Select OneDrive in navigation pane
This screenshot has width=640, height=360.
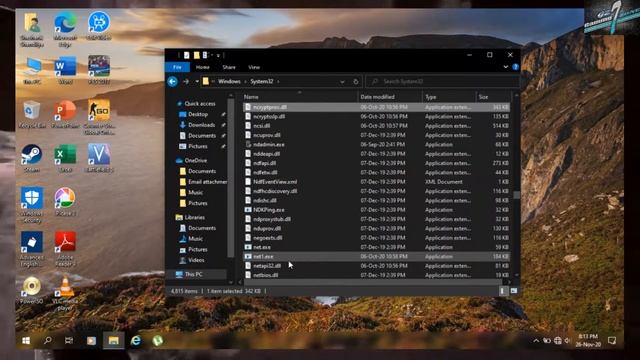point(195,160)
